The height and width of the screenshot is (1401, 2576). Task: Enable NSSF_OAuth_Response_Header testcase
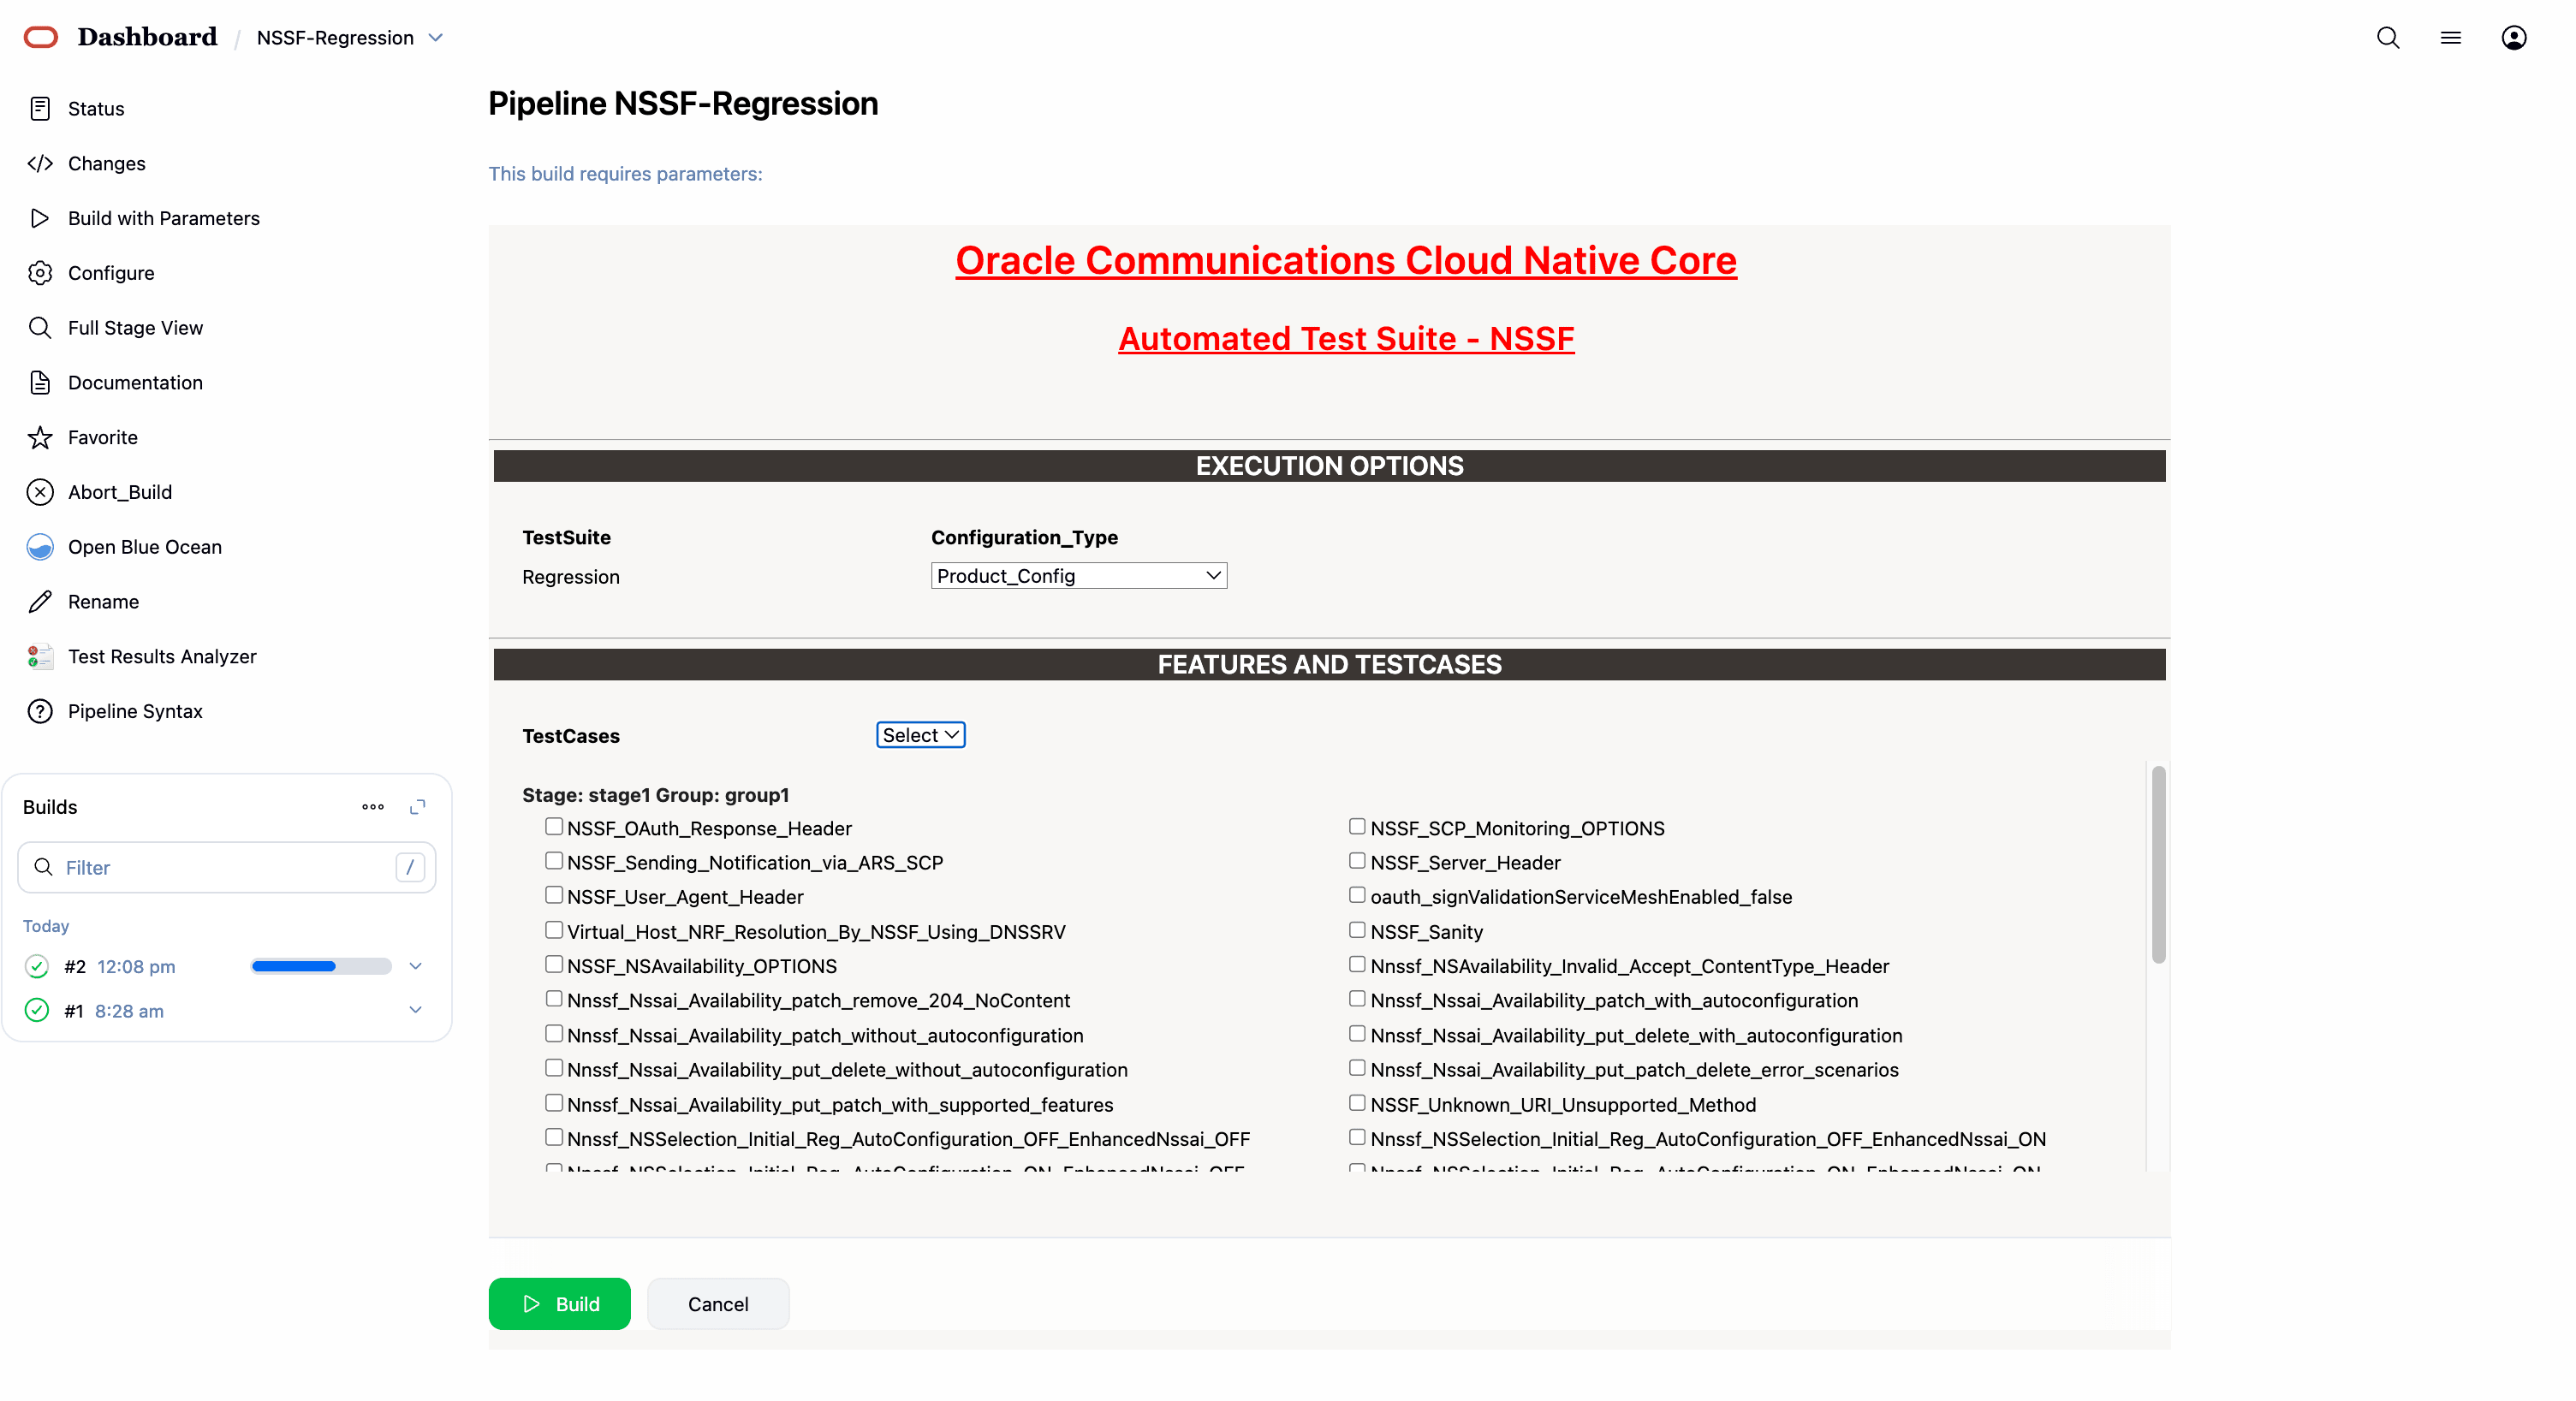pyautogui.click(x=554, y=826)
